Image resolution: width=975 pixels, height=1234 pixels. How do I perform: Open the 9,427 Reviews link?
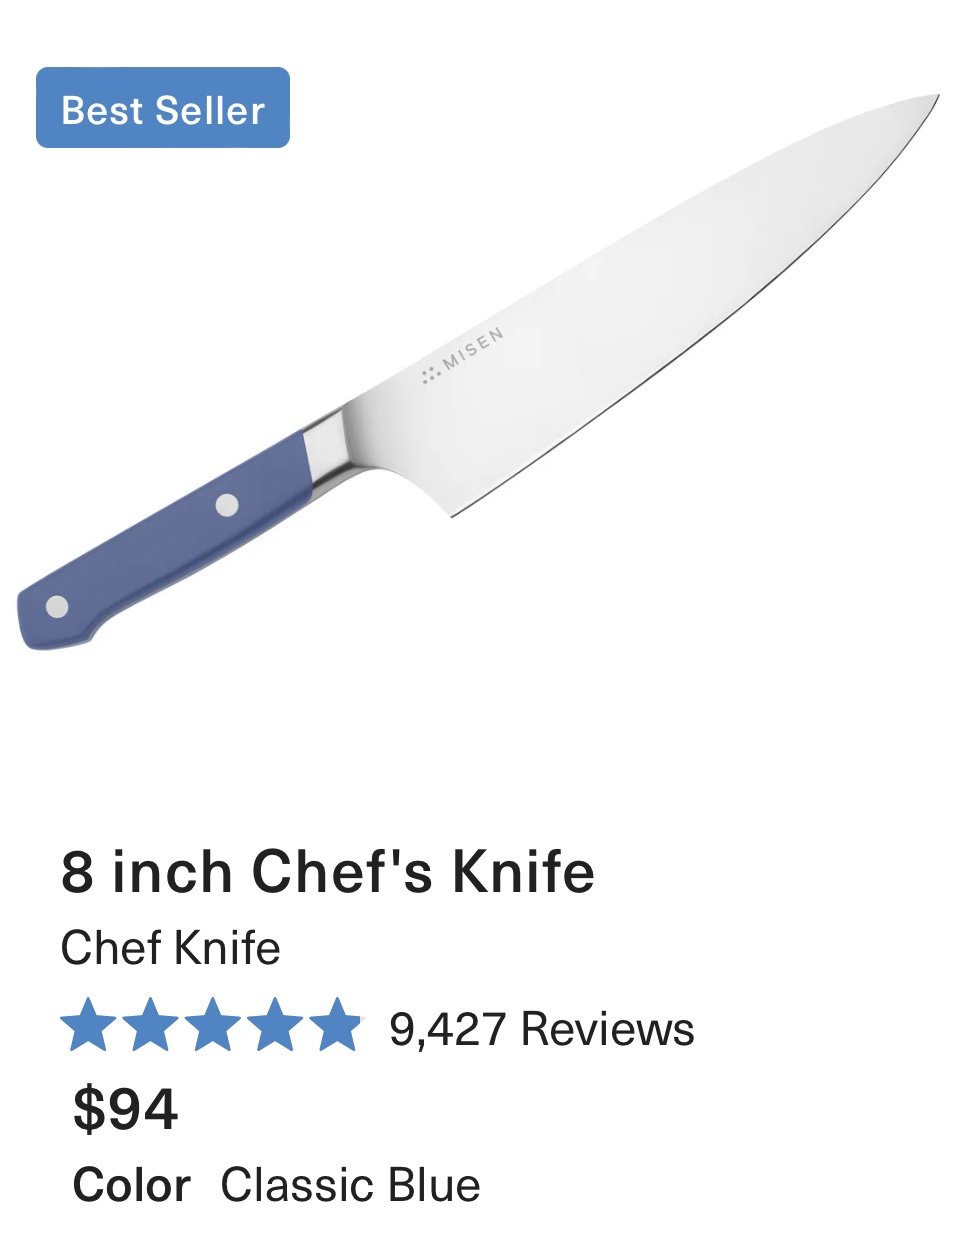542,1029
